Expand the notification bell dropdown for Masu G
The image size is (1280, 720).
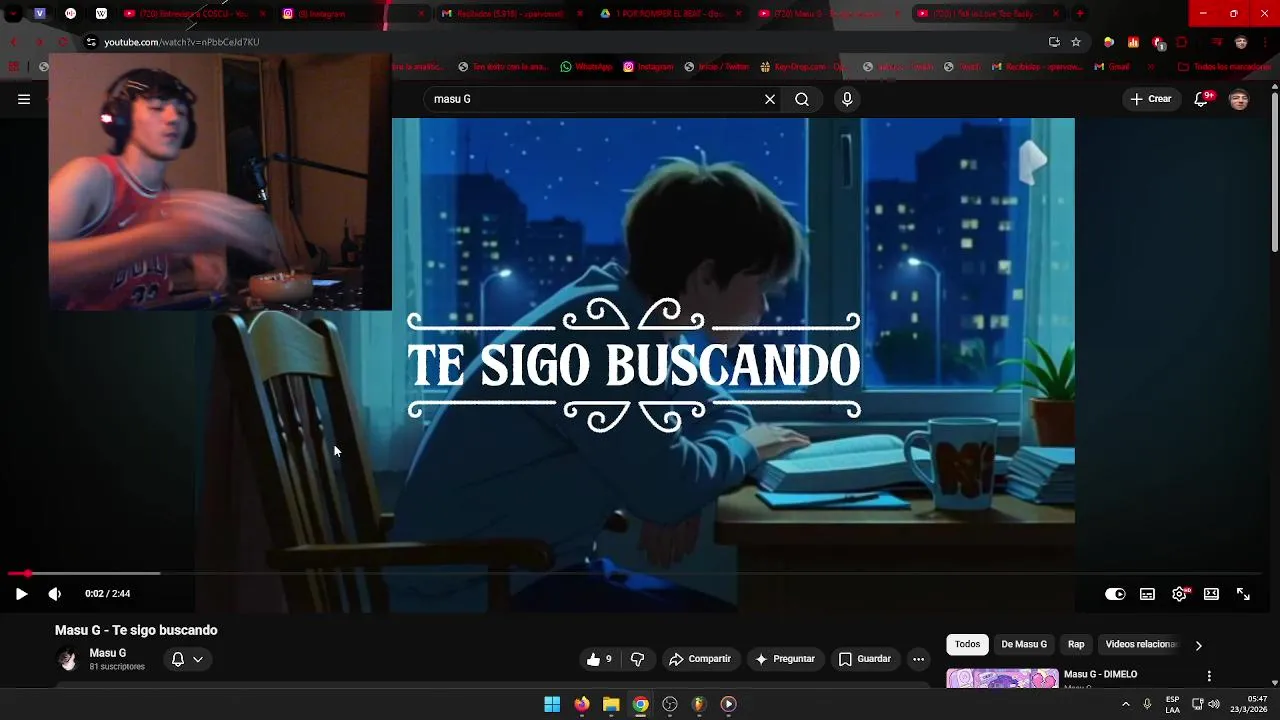click(x=187, y=659)
